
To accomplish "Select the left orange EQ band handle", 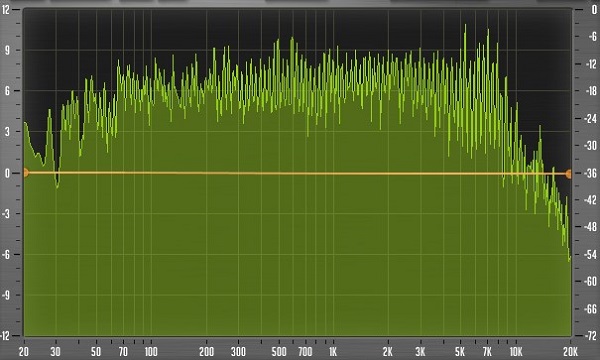I will [25, 173].
